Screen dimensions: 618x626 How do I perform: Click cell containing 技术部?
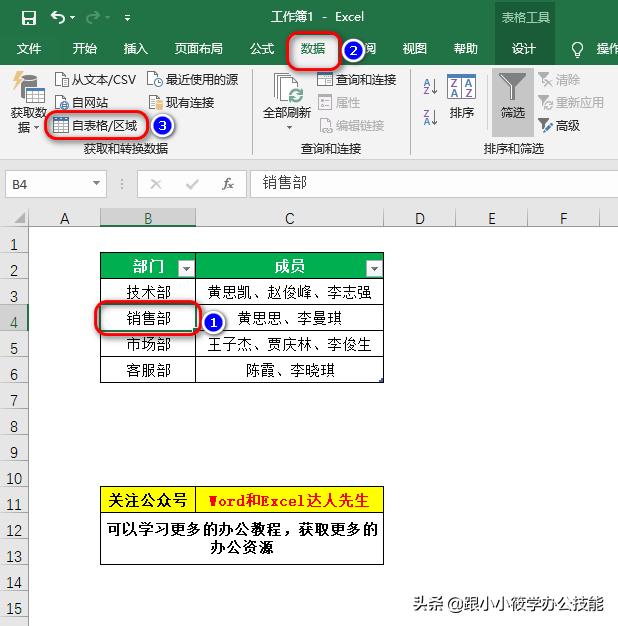(148, 292)
